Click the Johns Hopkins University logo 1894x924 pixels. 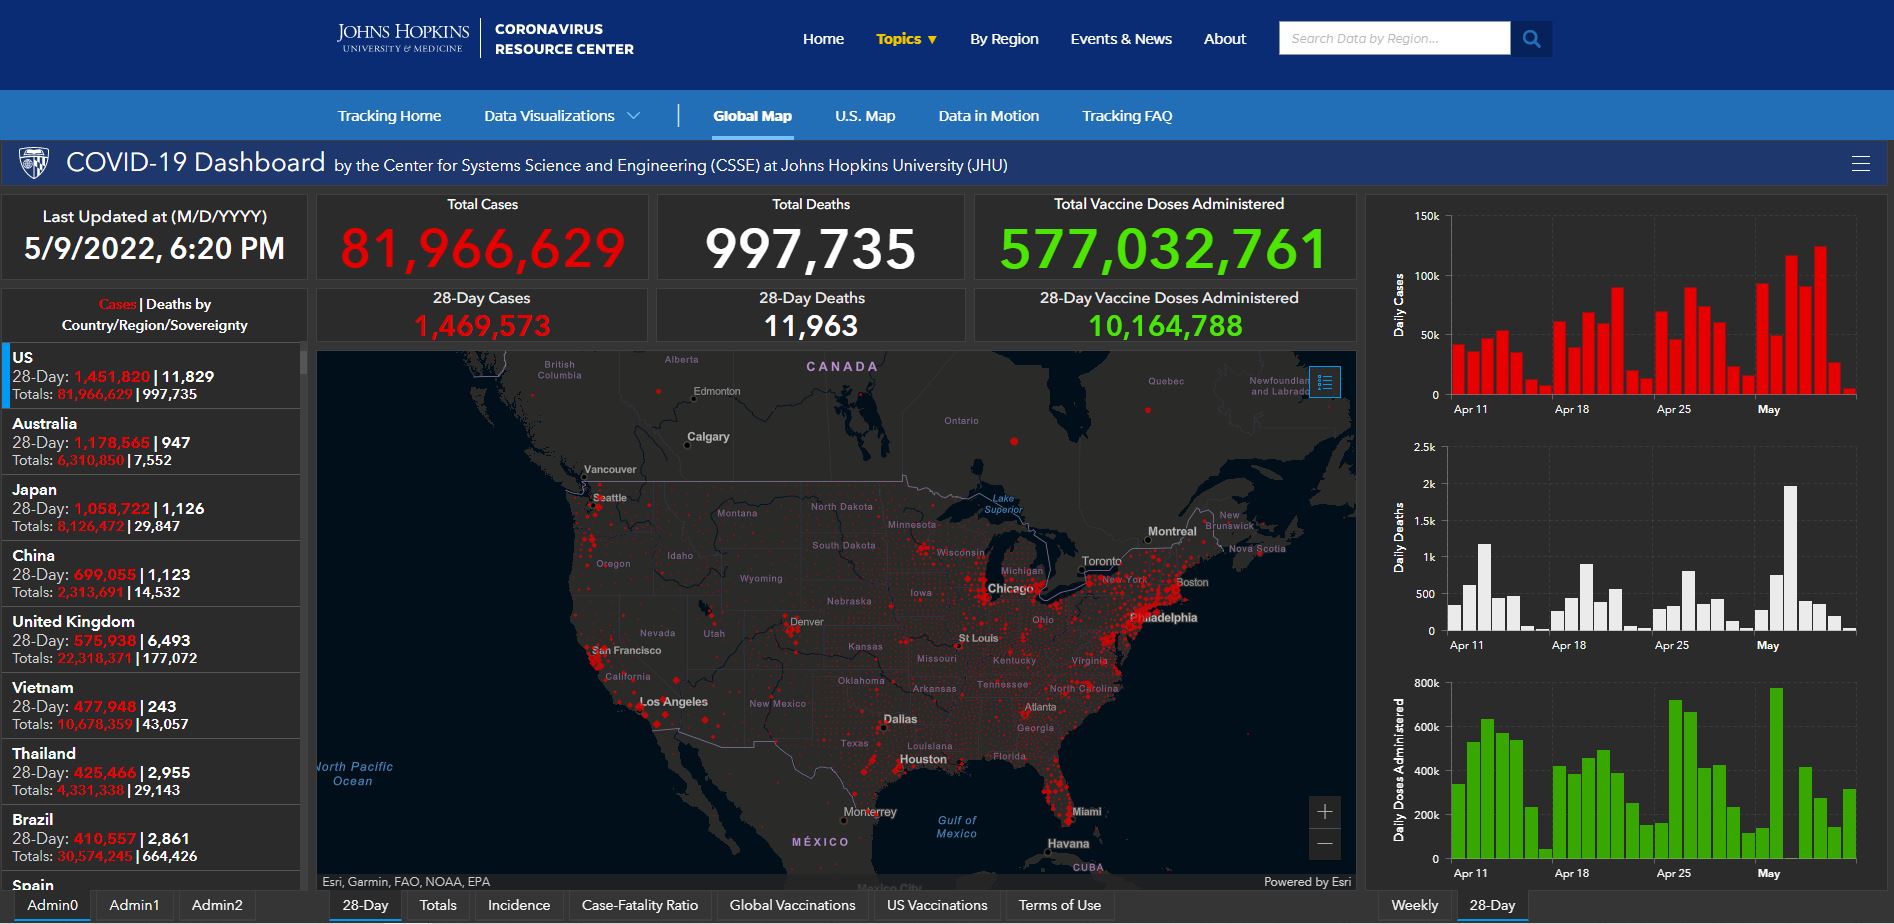coord(403,38)
